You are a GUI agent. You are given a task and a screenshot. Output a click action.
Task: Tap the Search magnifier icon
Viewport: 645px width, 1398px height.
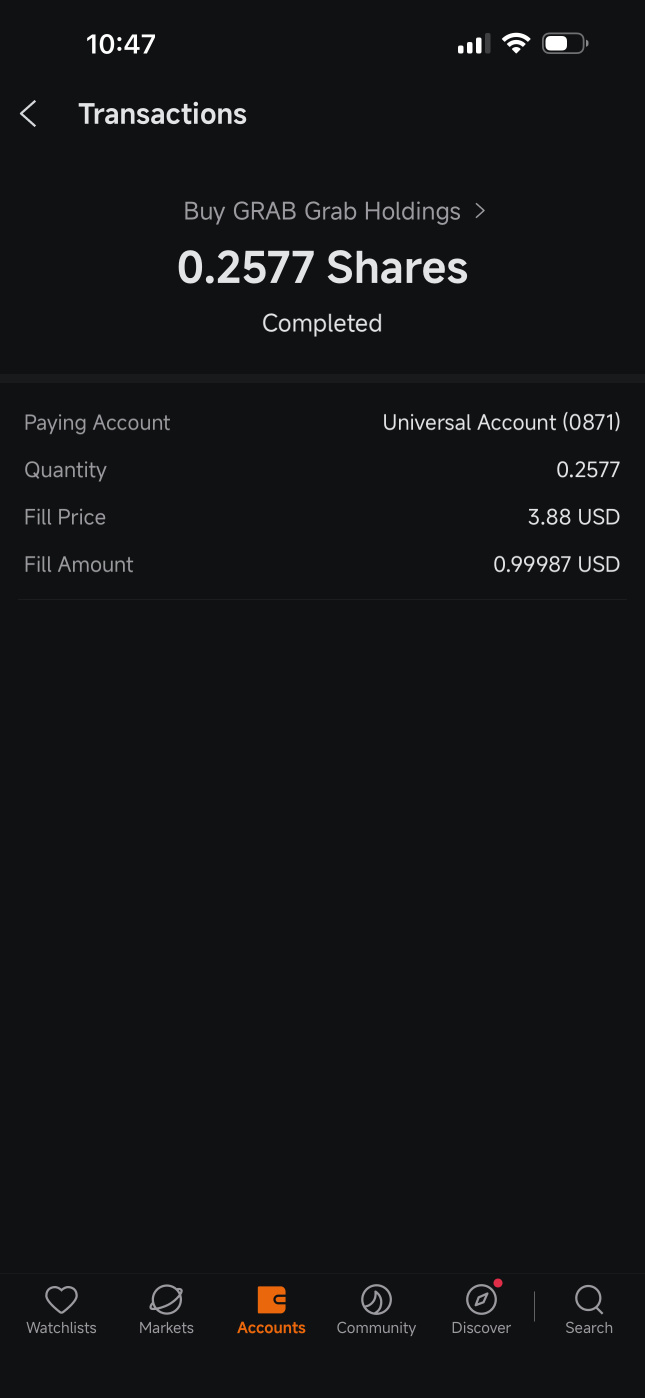pyautogui.click(x=589, y=1299)
